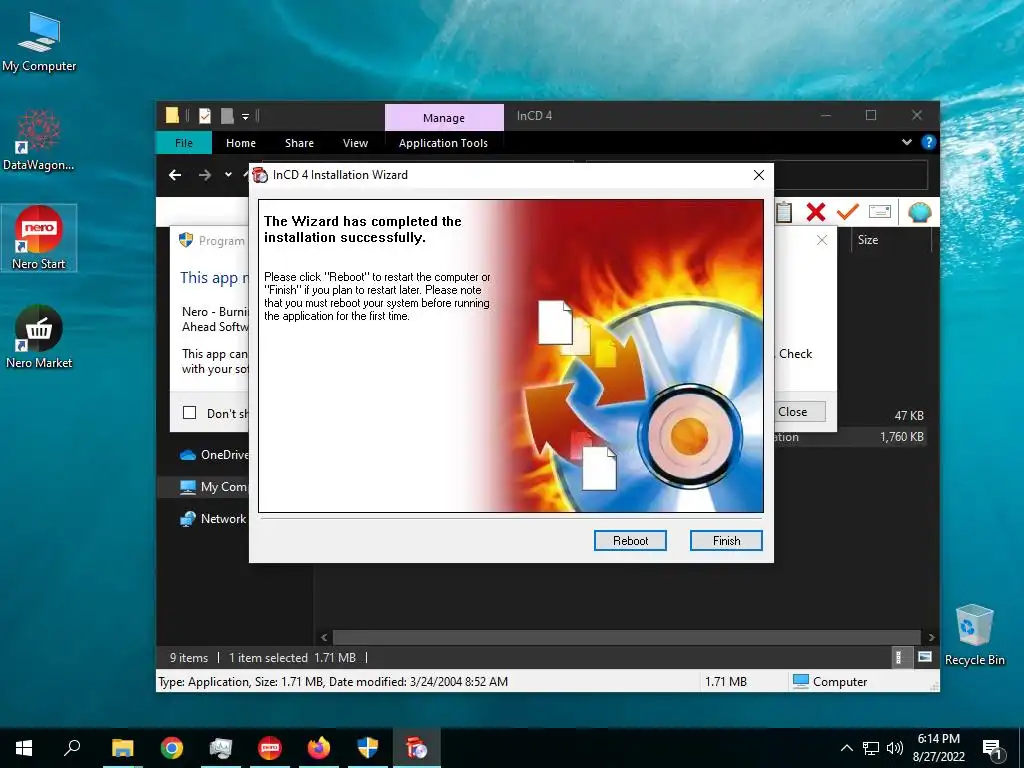Click Finish in the InCD wizard

(726, 541)
